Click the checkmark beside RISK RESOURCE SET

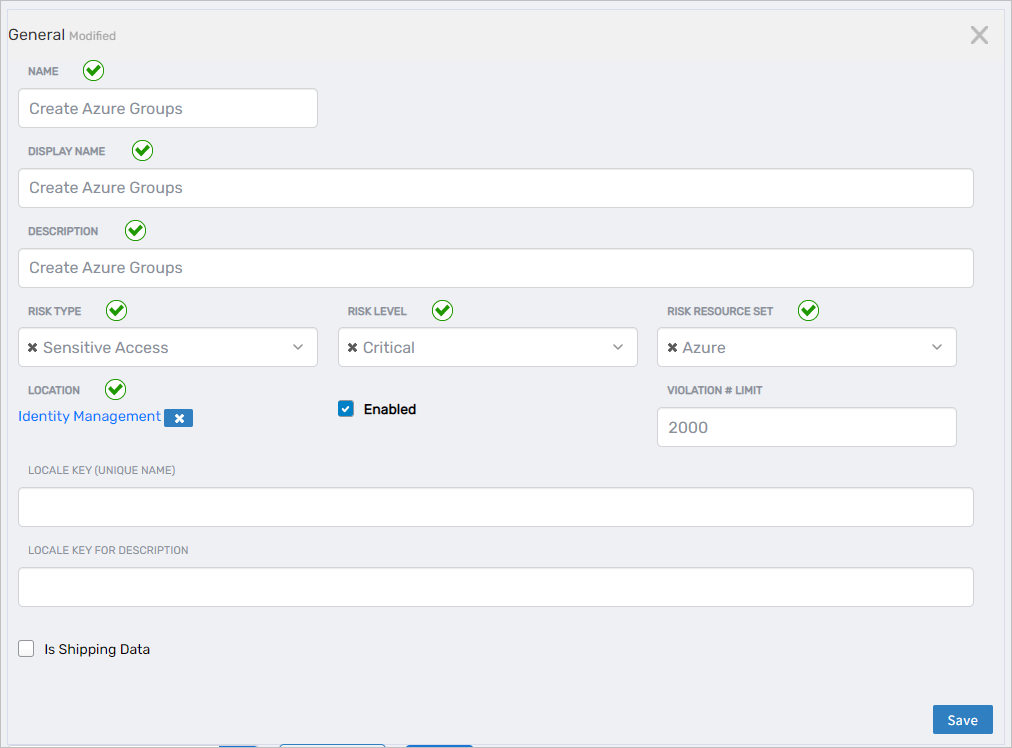coord(808,311)
